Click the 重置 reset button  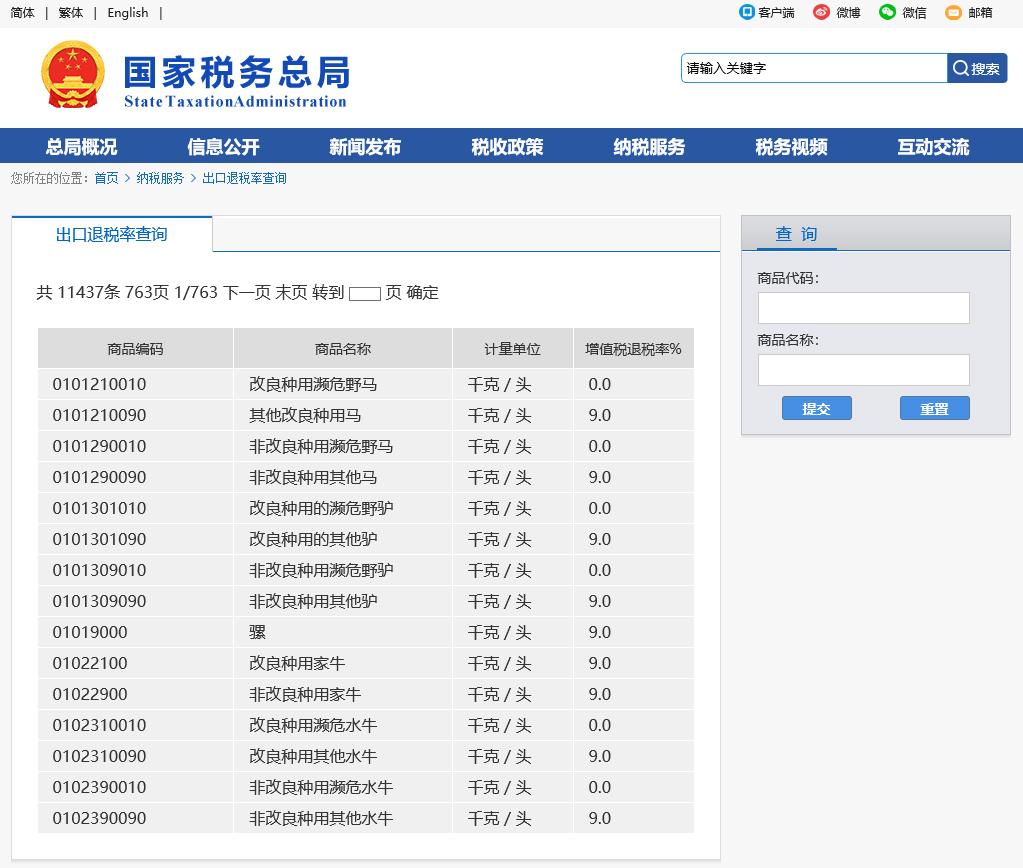click(x=934, y=407)
